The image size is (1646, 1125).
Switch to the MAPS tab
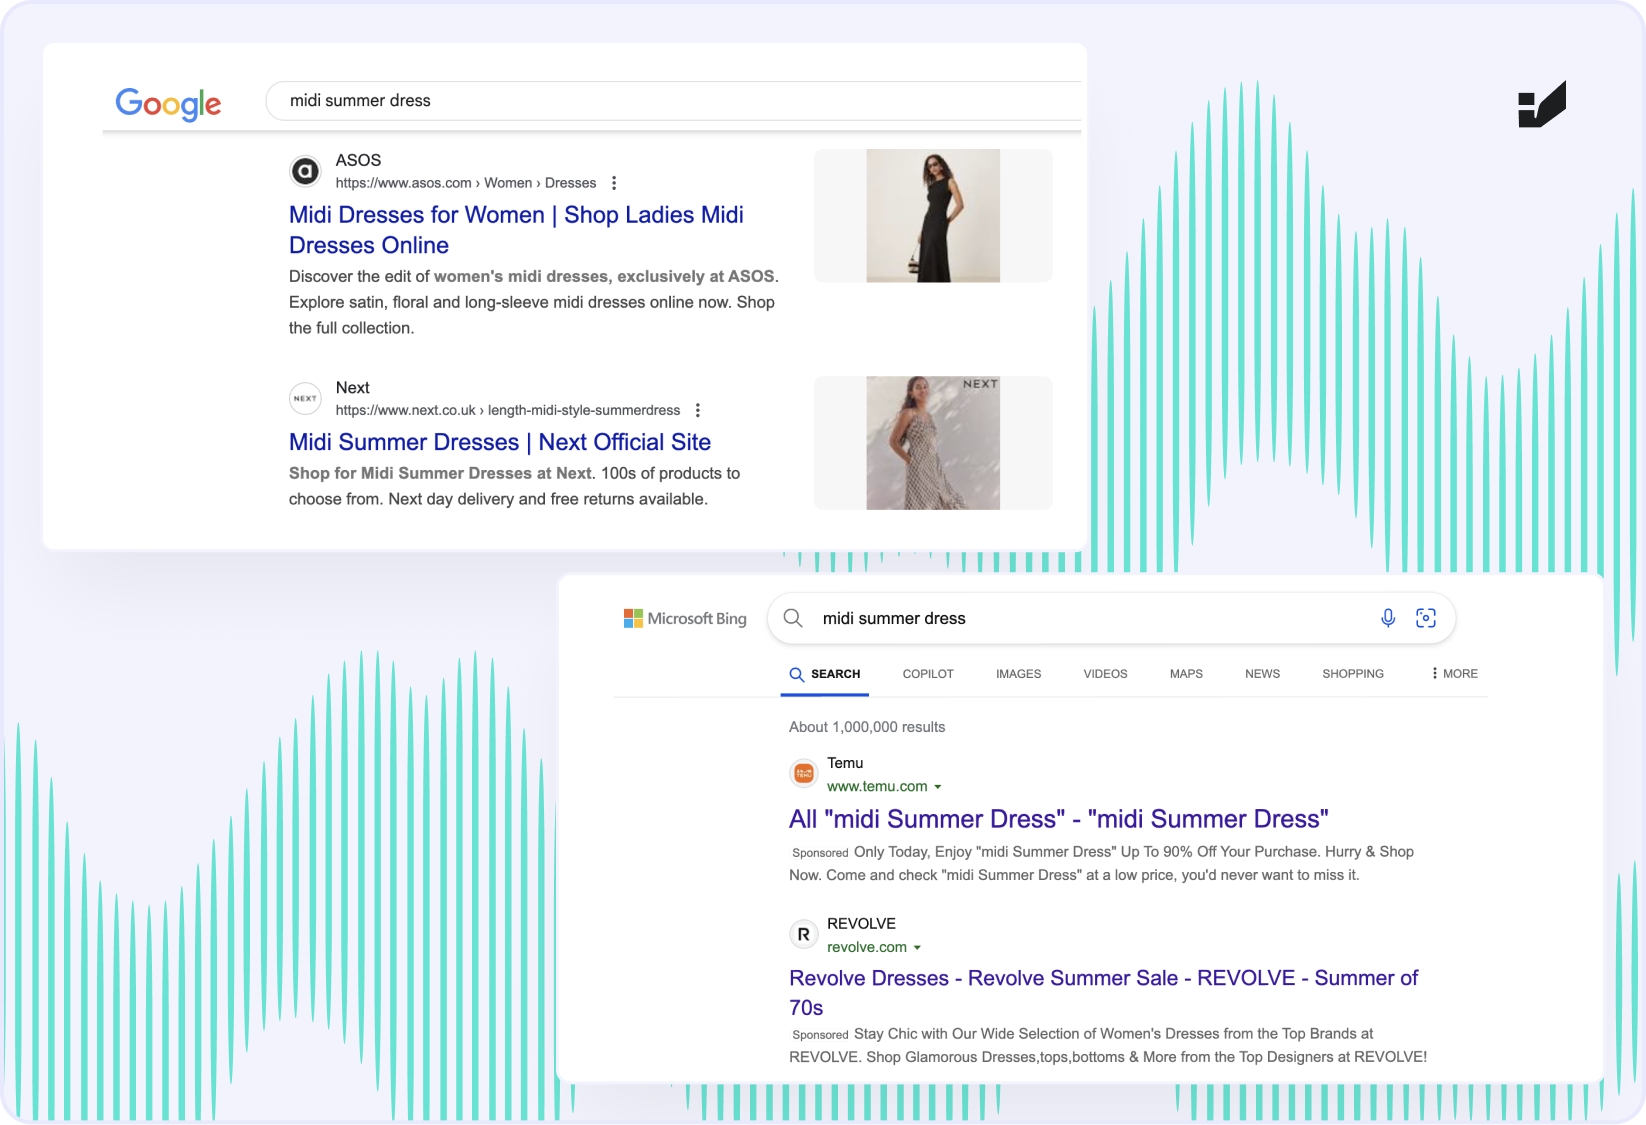coord(1186,674)
